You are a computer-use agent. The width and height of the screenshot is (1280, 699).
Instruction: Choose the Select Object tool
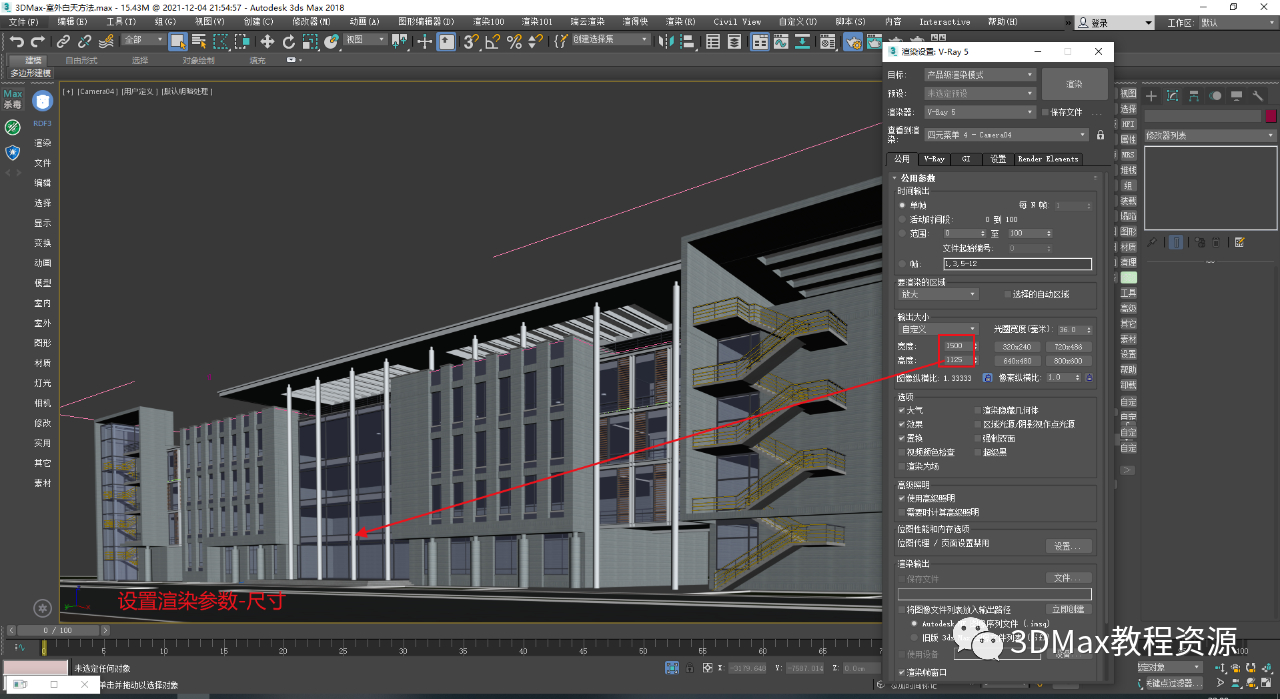tap(177, 41)
